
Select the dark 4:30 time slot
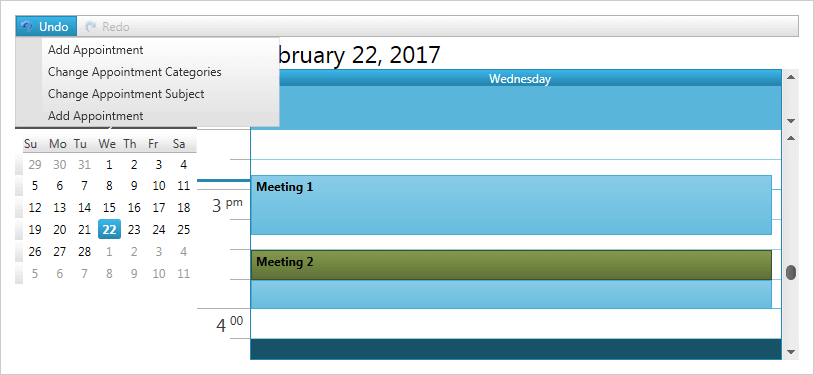tap(515, 349)
